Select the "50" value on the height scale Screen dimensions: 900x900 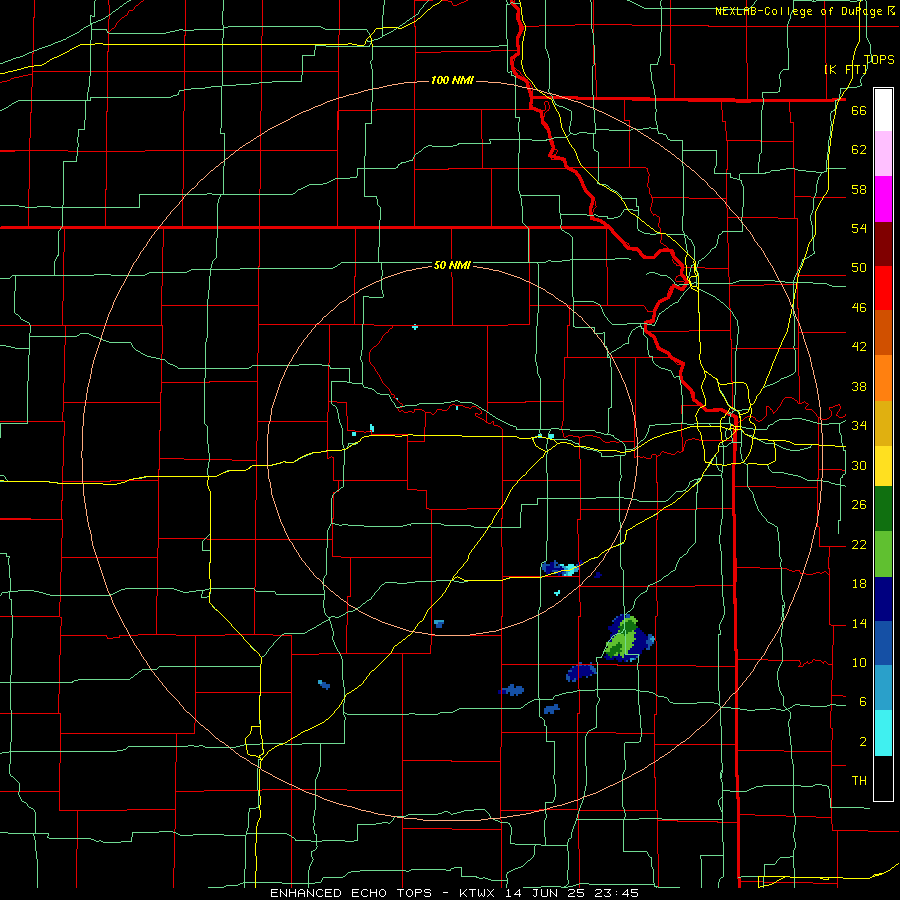tap(859, 268)
